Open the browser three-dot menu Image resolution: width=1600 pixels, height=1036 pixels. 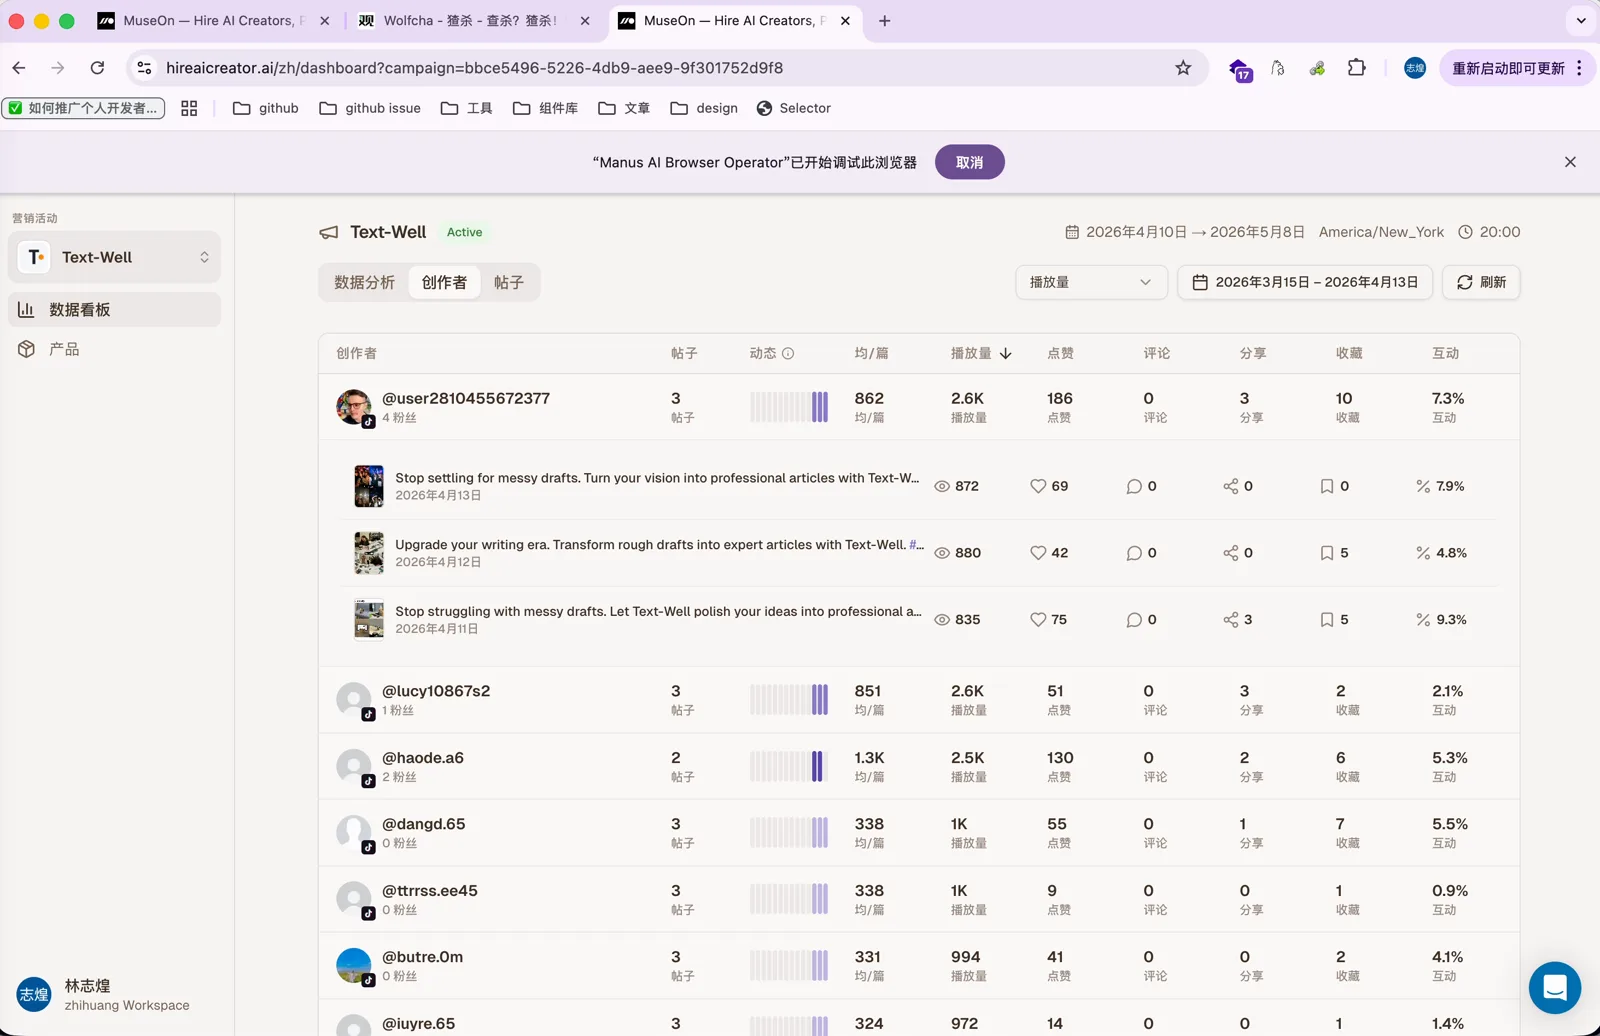(x=1579, y=68)
